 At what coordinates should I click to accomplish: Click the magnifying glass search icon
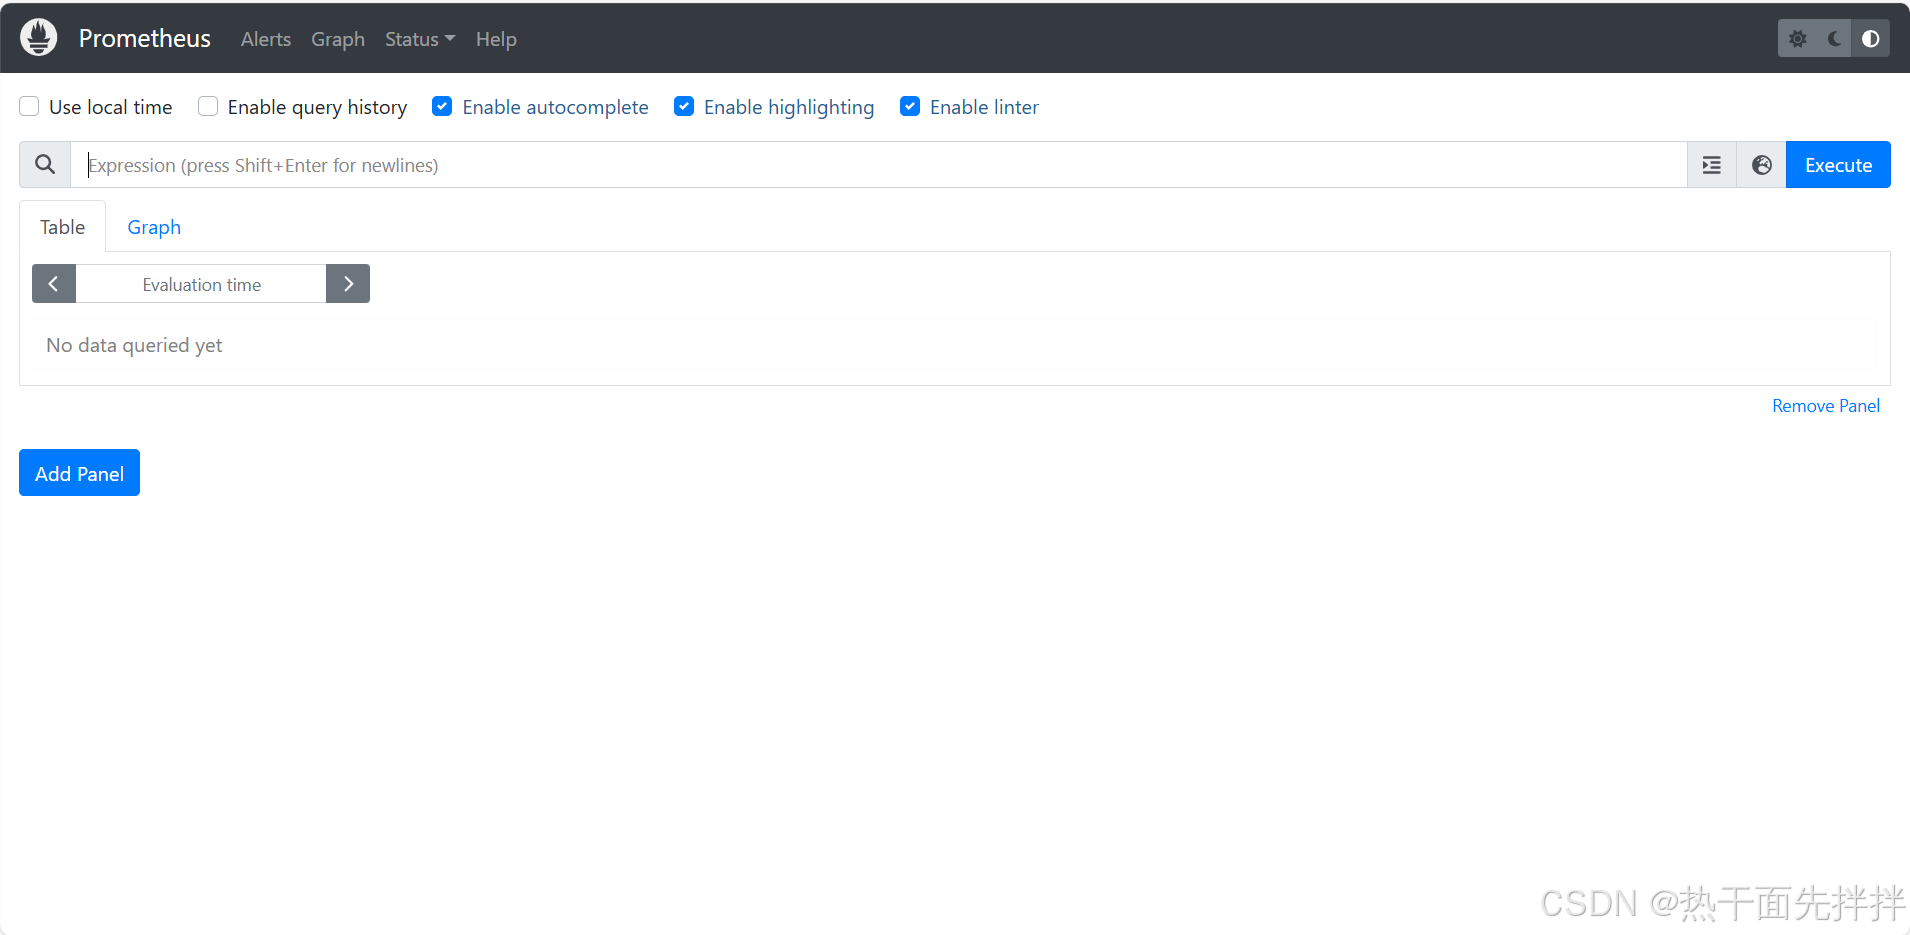click(45, 165)
